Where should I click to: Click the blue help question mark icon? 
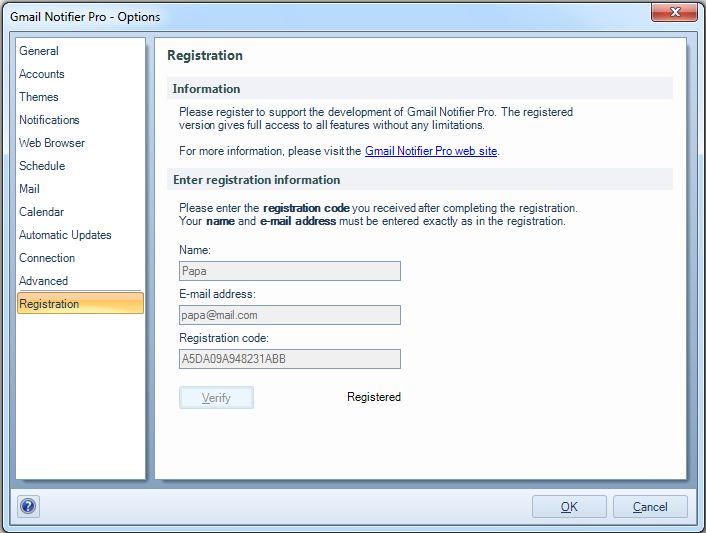[x=28, y=506]
